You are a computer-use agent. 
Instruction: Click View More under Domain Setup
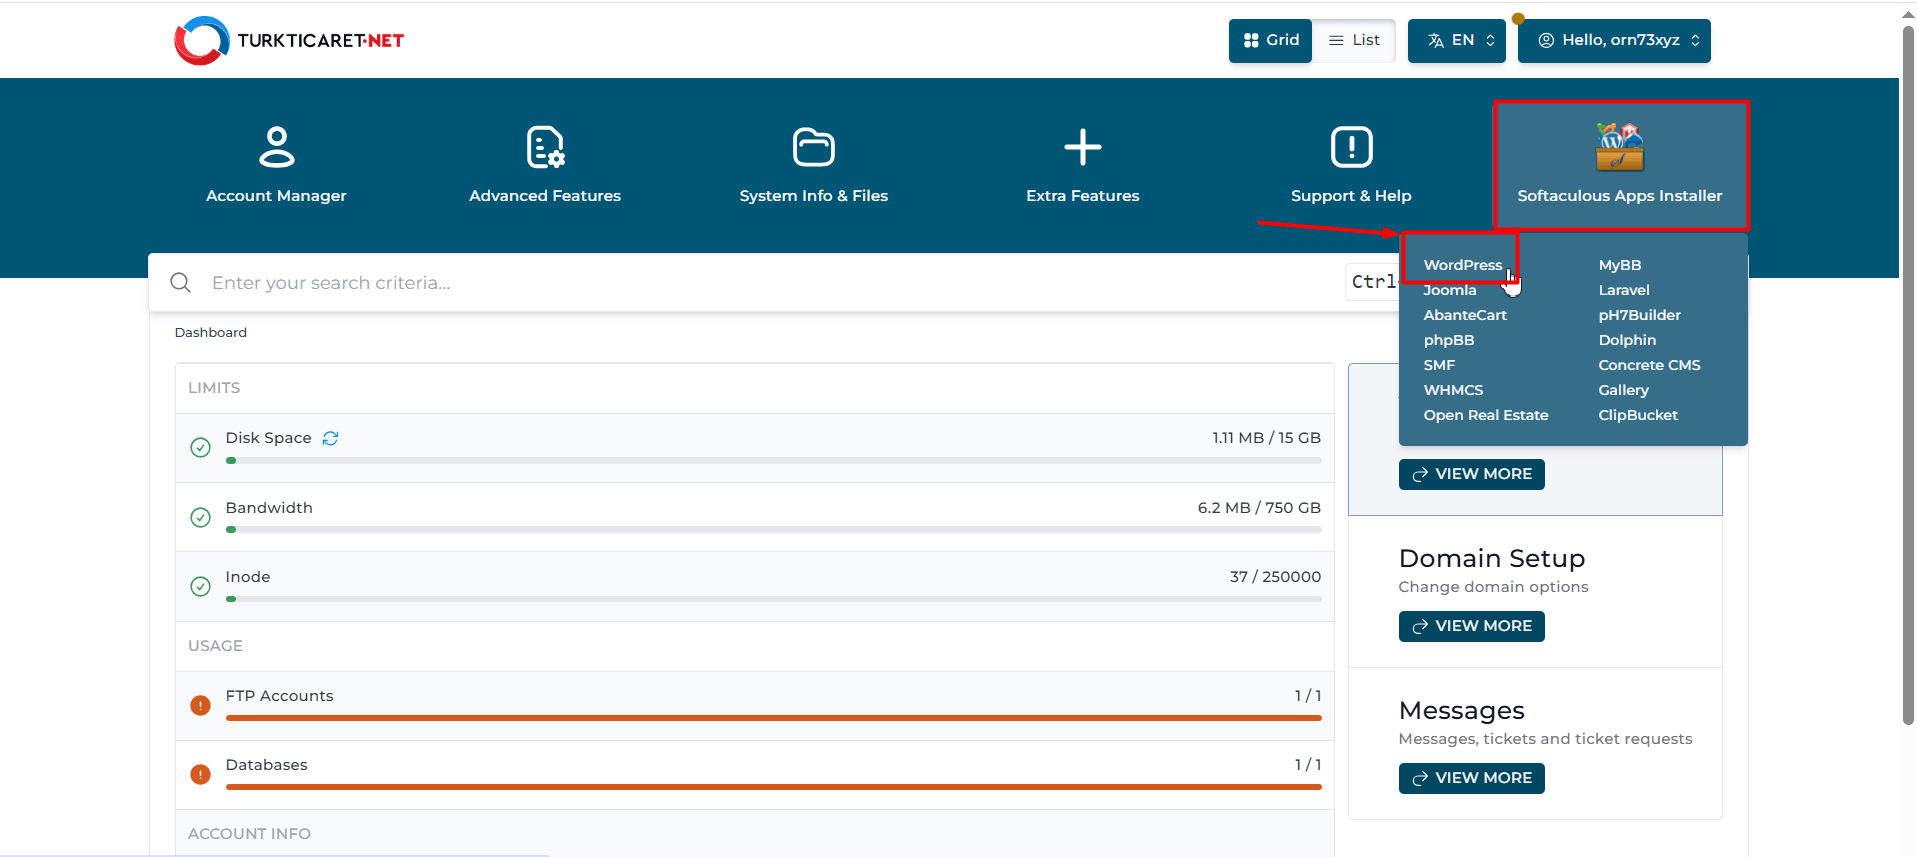(x=1471, y=626)
